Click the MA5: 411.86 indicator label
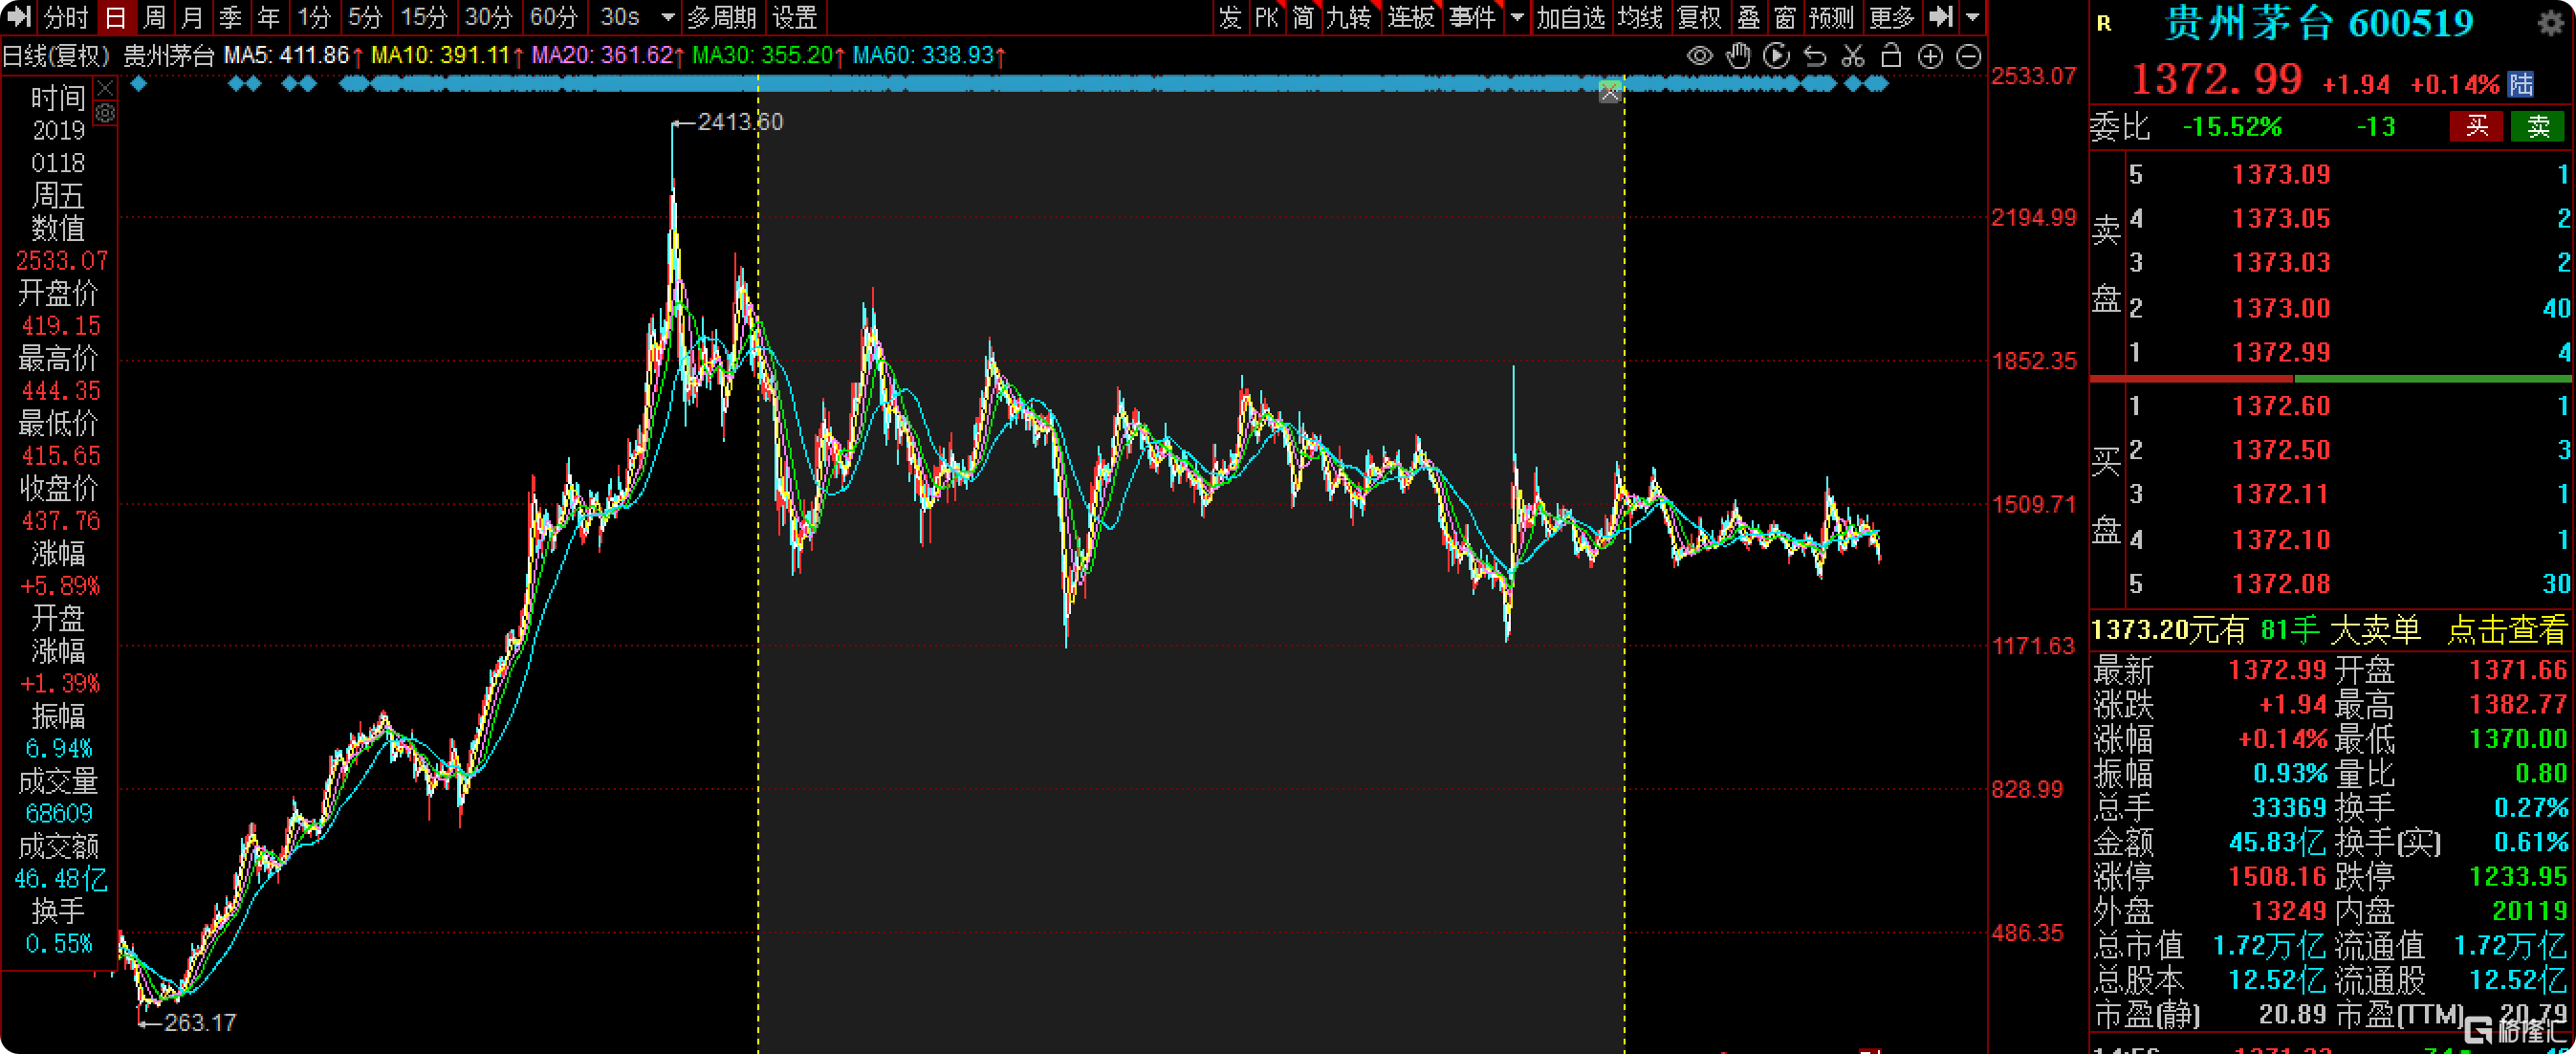2576x1054 pixels. click(x=286, y=55)
